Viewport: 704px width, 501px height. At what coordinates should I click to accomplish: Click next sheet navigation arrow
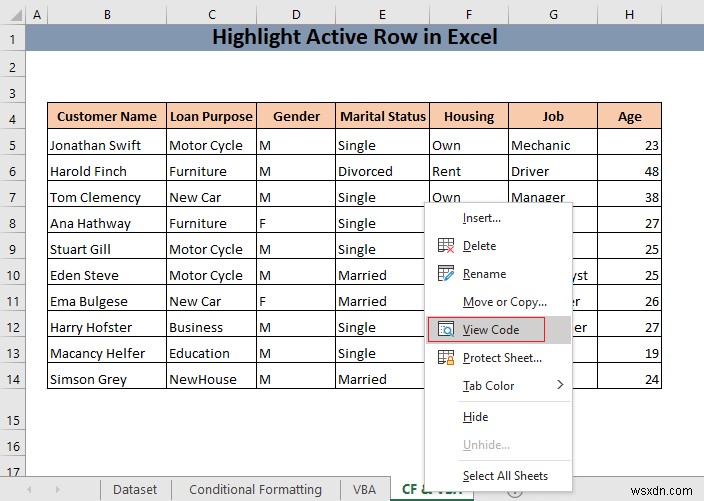(57, 489)
